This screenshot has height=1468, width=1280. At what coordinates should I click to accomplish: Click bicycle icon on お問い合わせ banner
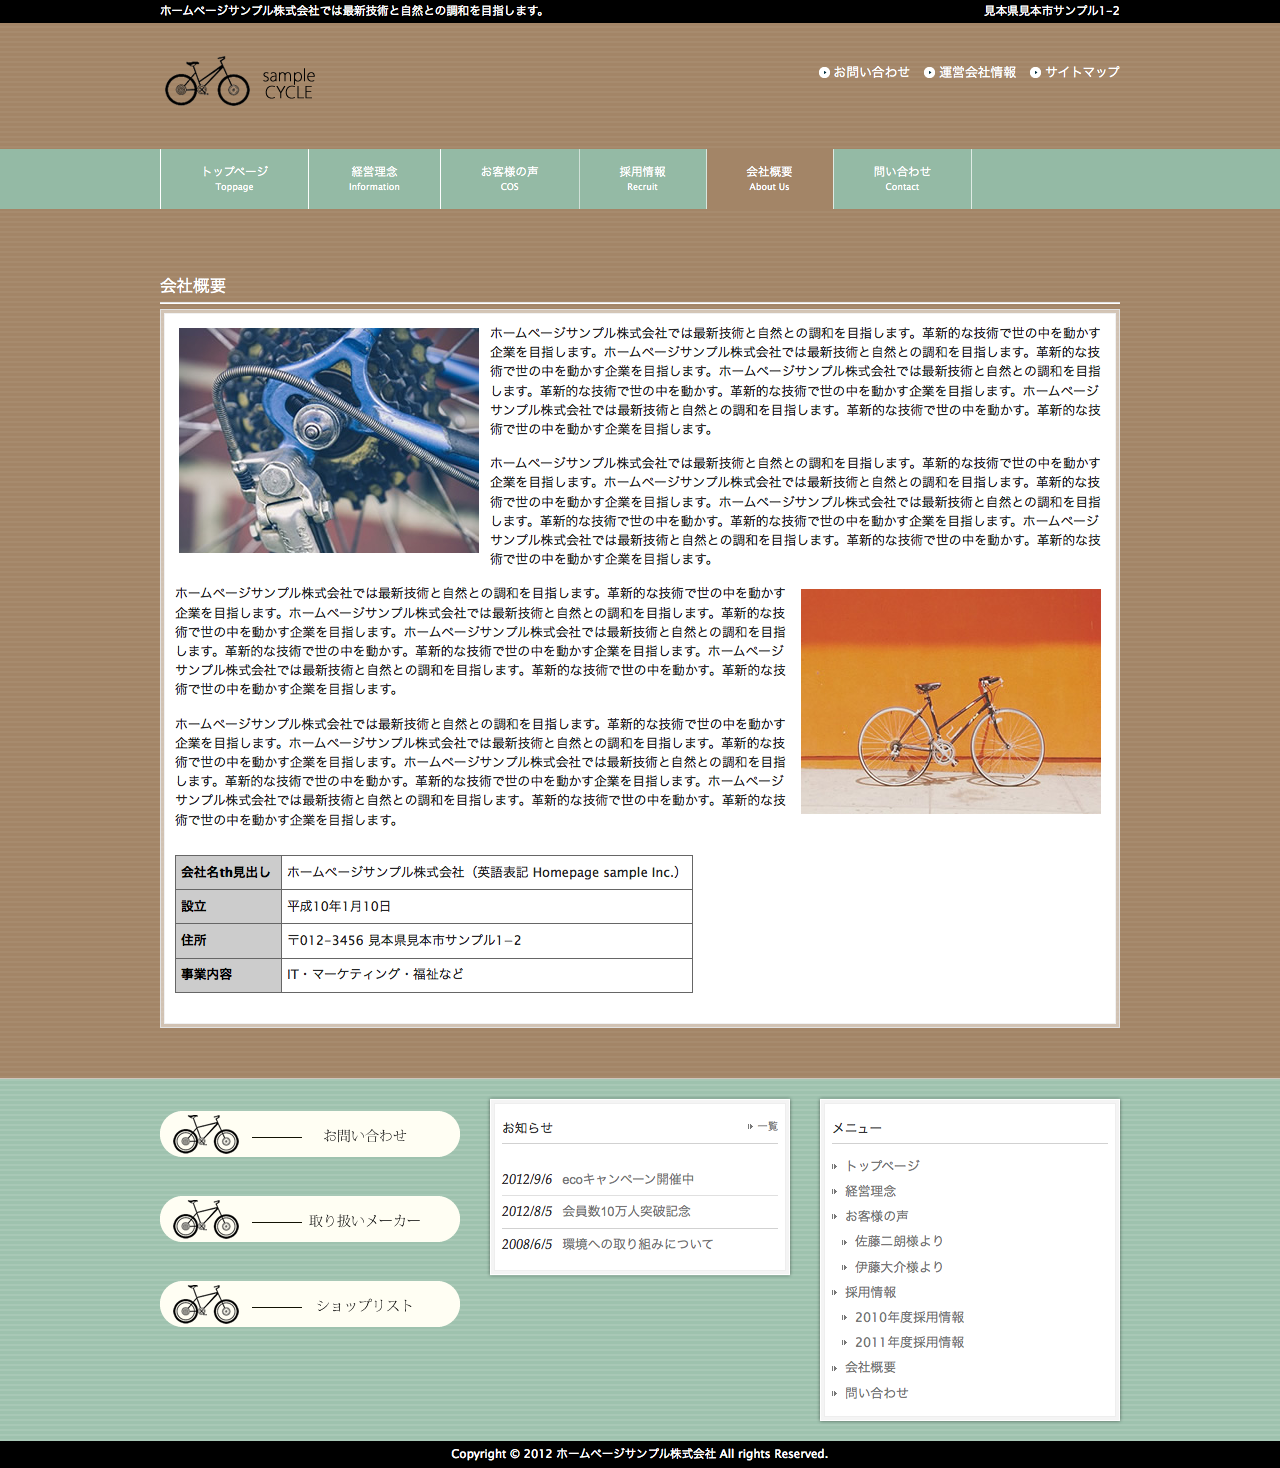(206, 1134)
